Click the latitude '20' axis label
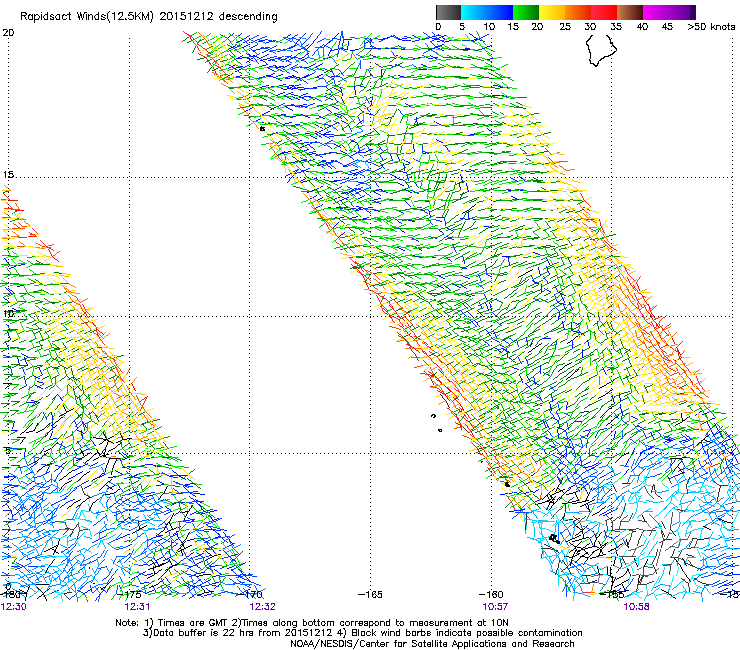Image resolution: width=740 pixels, height=650 pixels. (x=8, y=33)
